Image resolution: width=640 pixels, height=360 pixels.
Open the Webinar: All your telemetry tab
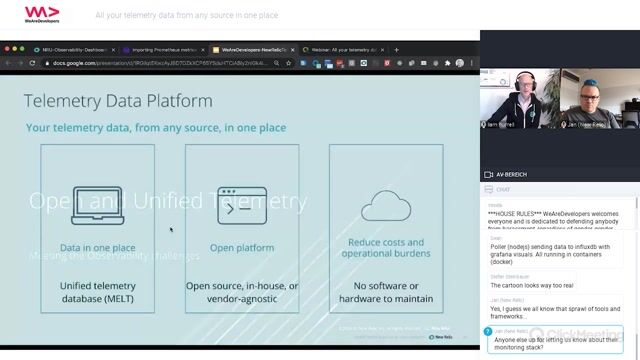pyautogui.click(x=343, y=50)
